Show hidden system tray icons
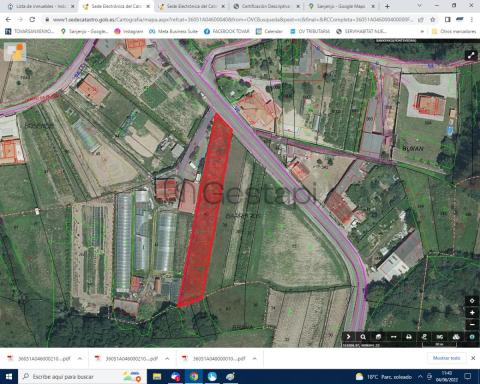The image size is (480, 384). 421,377
